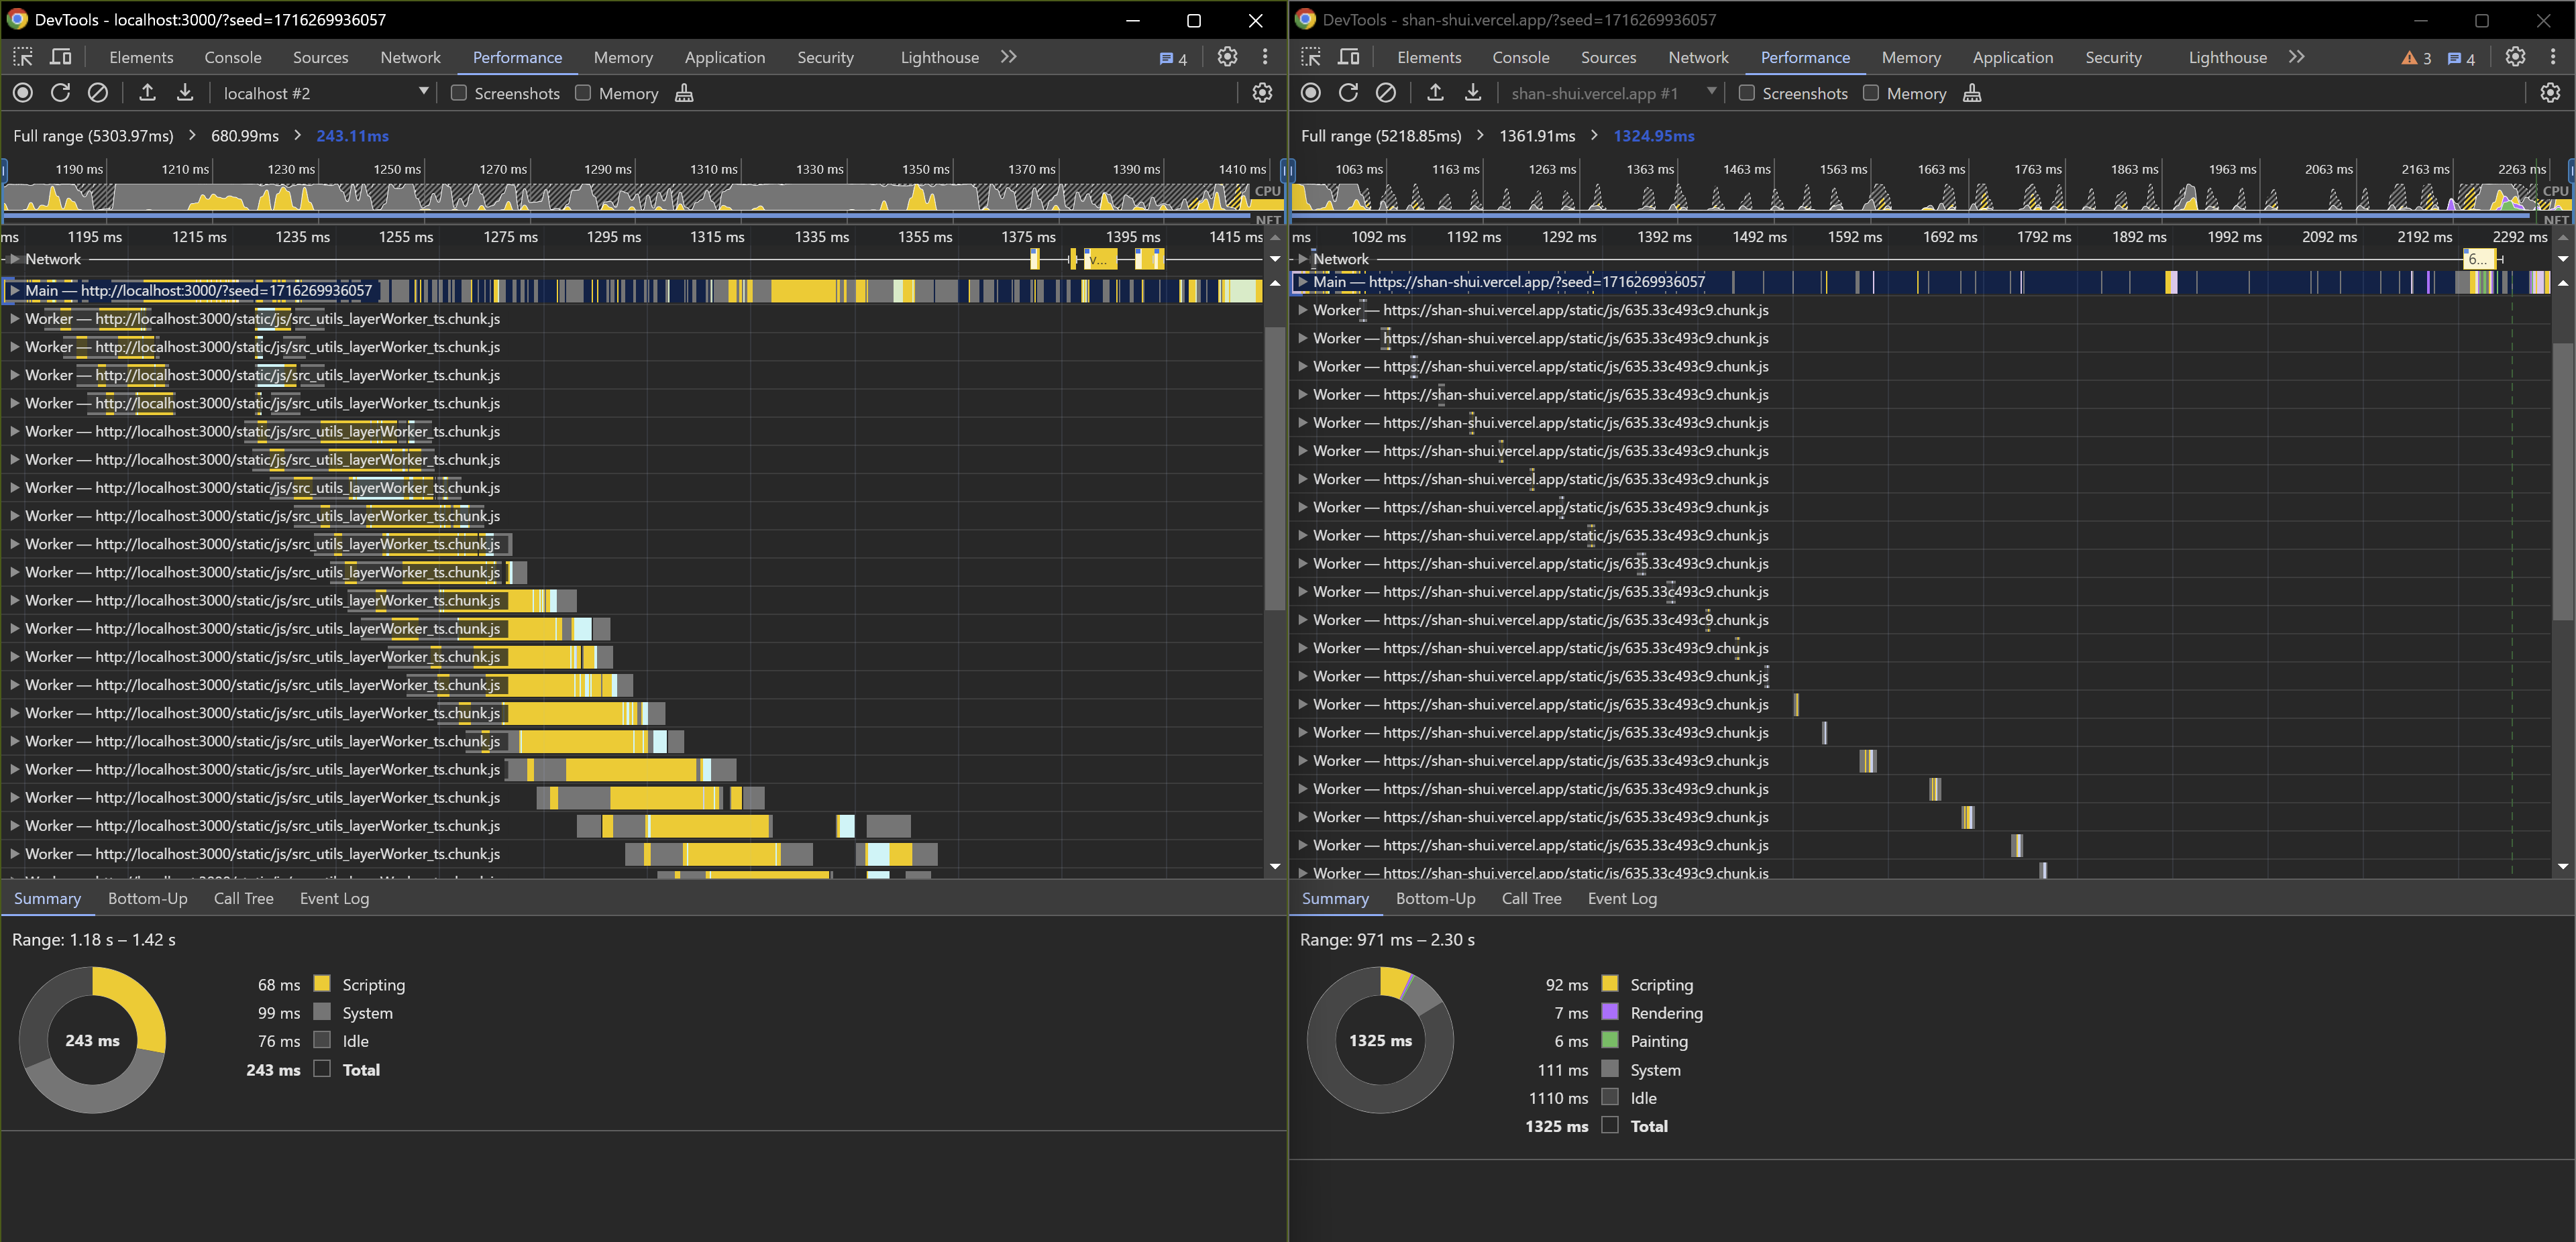Expand the Main localhost:3000 track
Viewport: 2576px width, 1242px height.
(15, 291)
